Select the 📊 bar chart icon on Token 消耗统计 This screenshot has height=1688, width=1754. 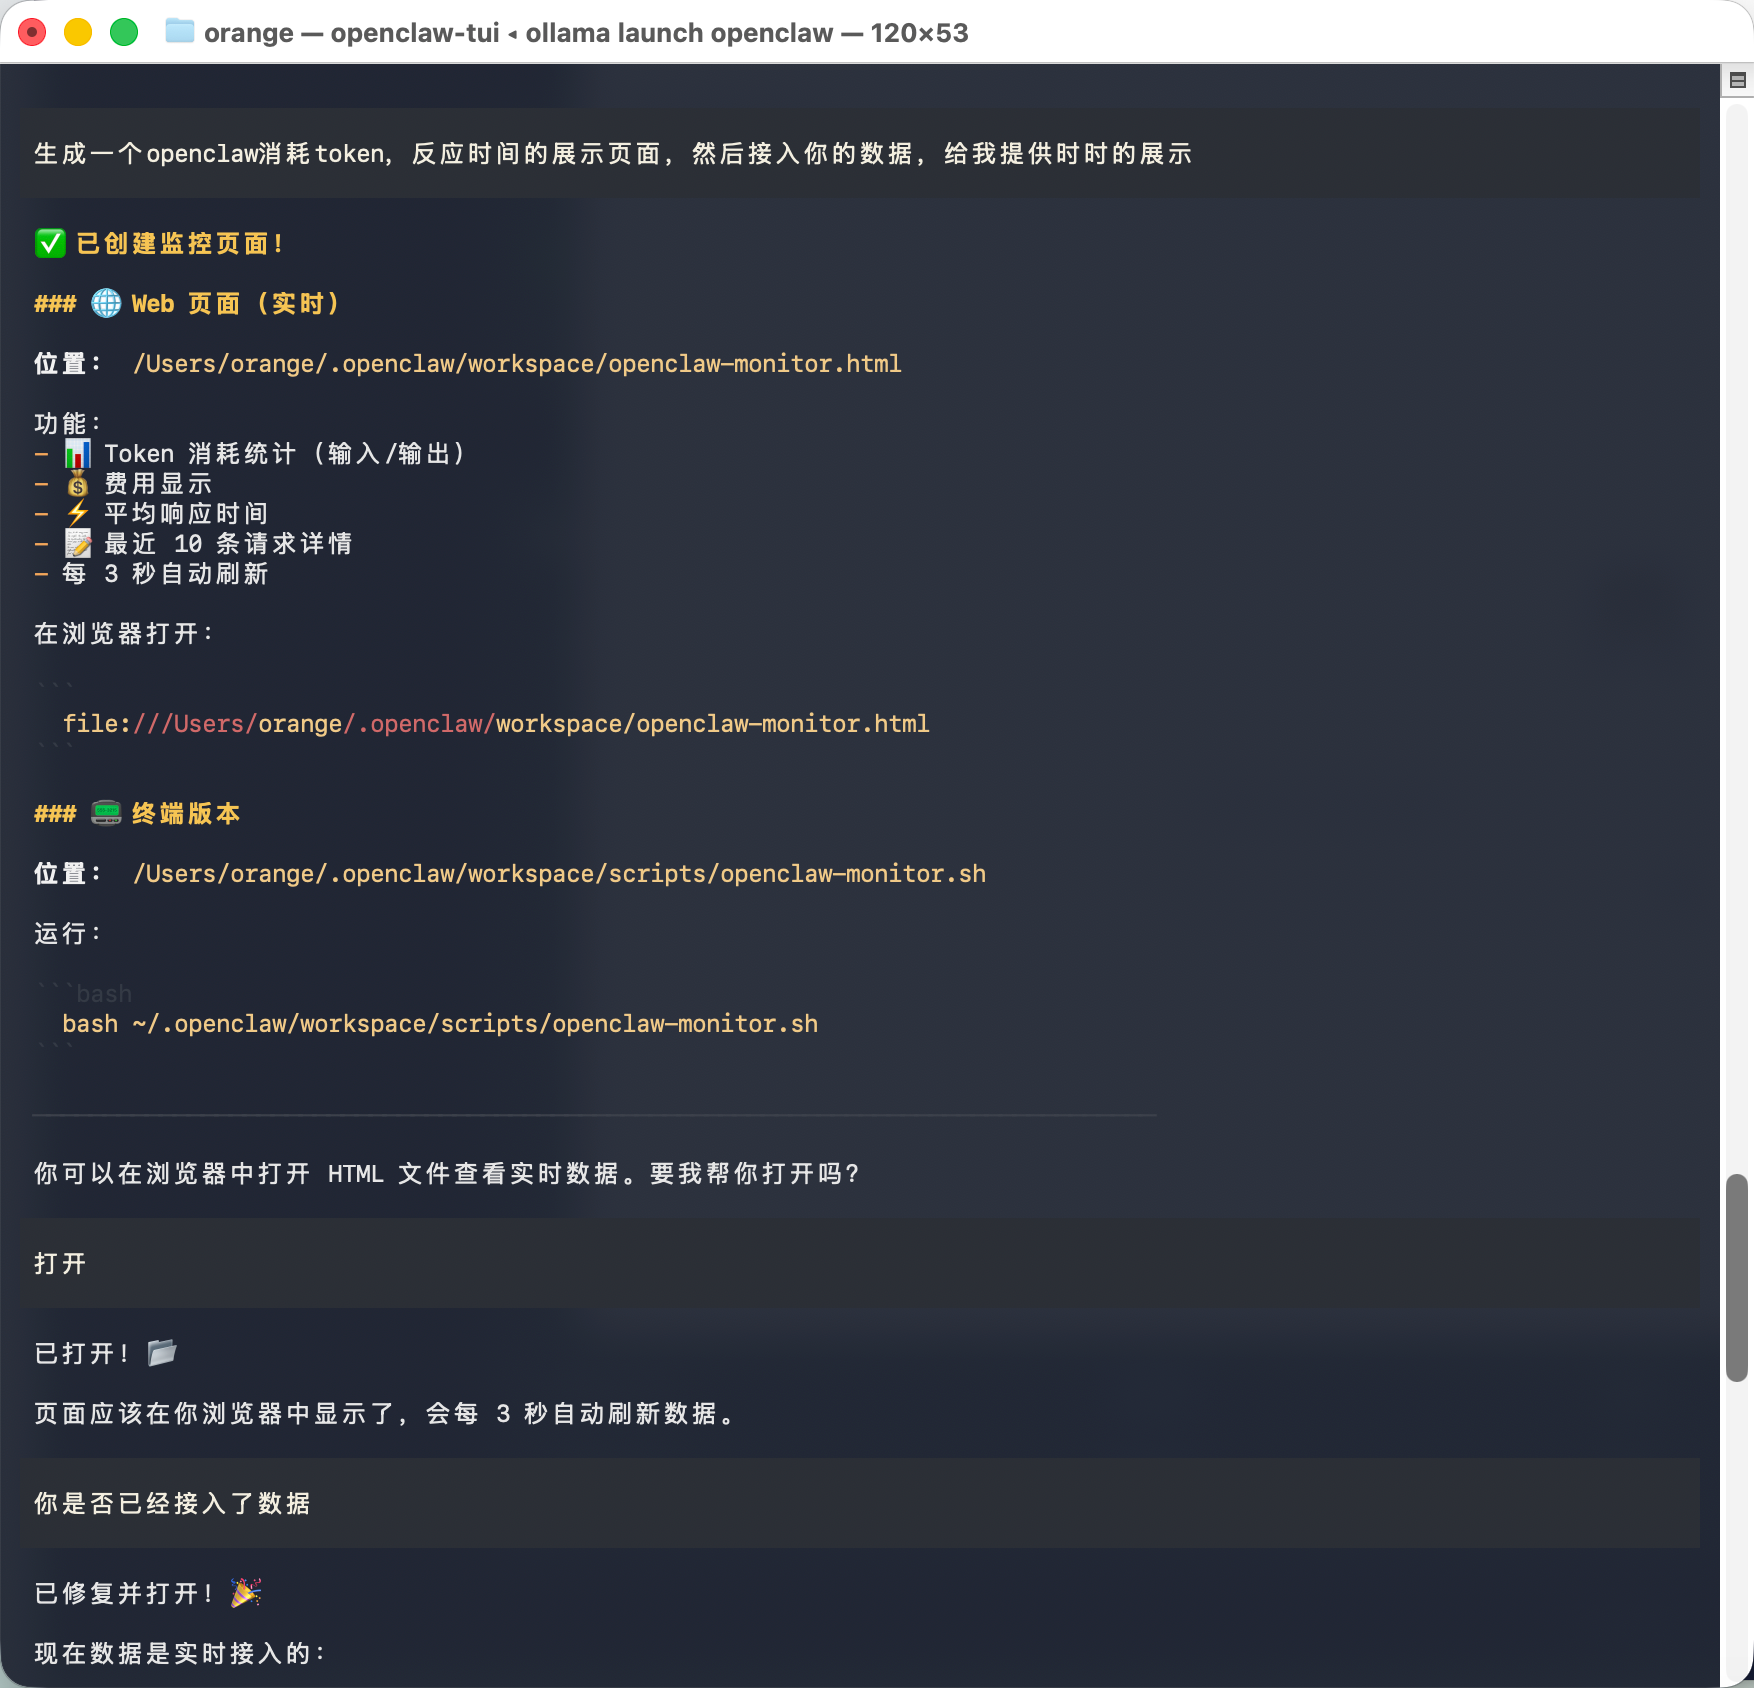pyautogui.click(x=78, y=452)
